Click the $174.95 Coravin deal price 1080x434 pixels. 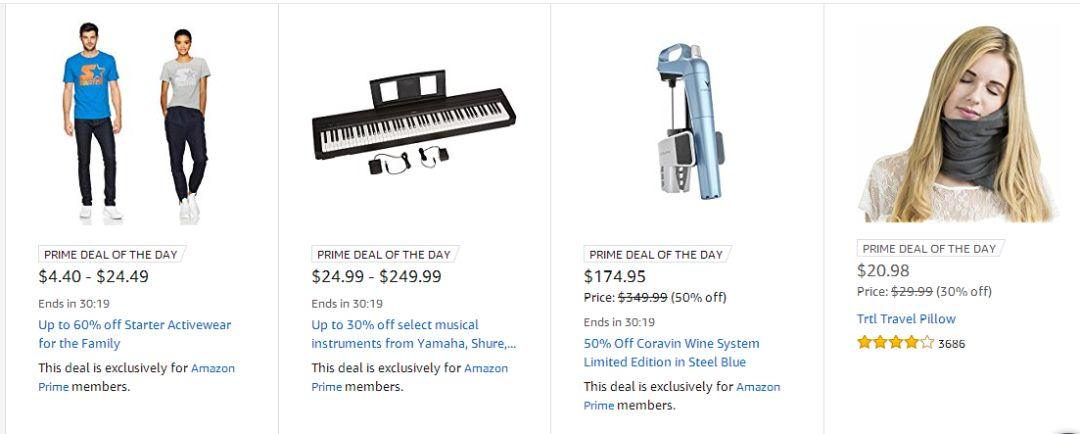coord(615,276)
